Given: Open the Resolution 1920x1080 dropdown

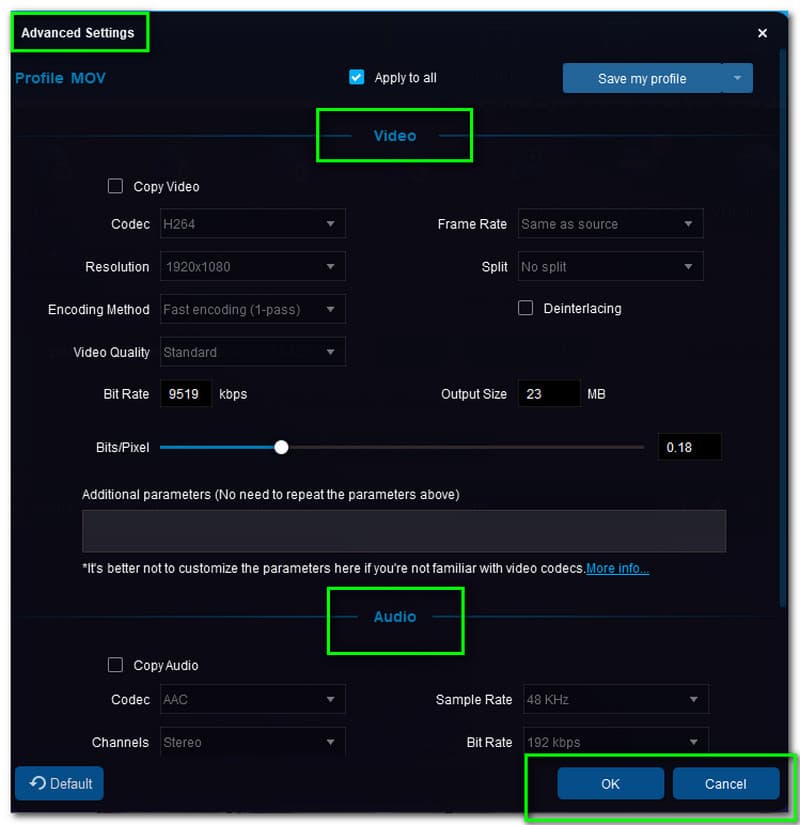Looking at the screenshot, I should (252, 267).
